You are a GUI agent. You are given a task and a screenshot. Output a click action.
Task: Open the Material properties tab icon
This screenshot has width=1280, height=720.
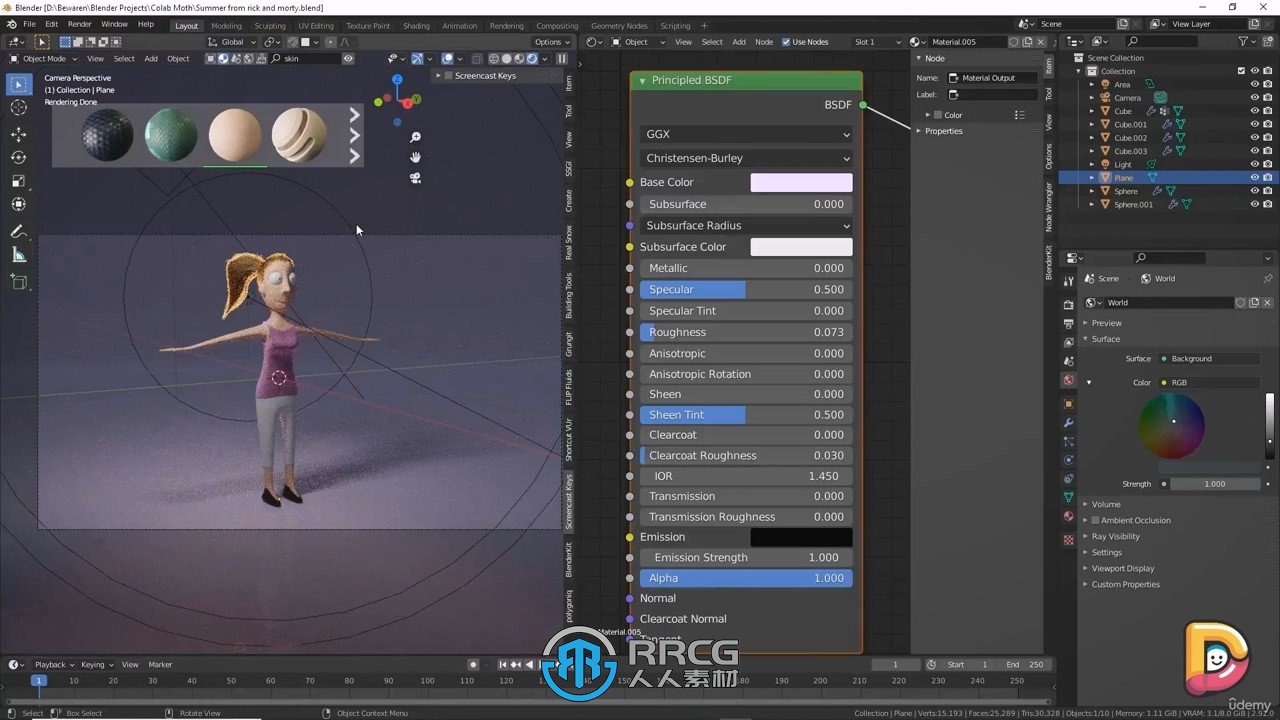pyautogui.click(x=1069, y=517)
